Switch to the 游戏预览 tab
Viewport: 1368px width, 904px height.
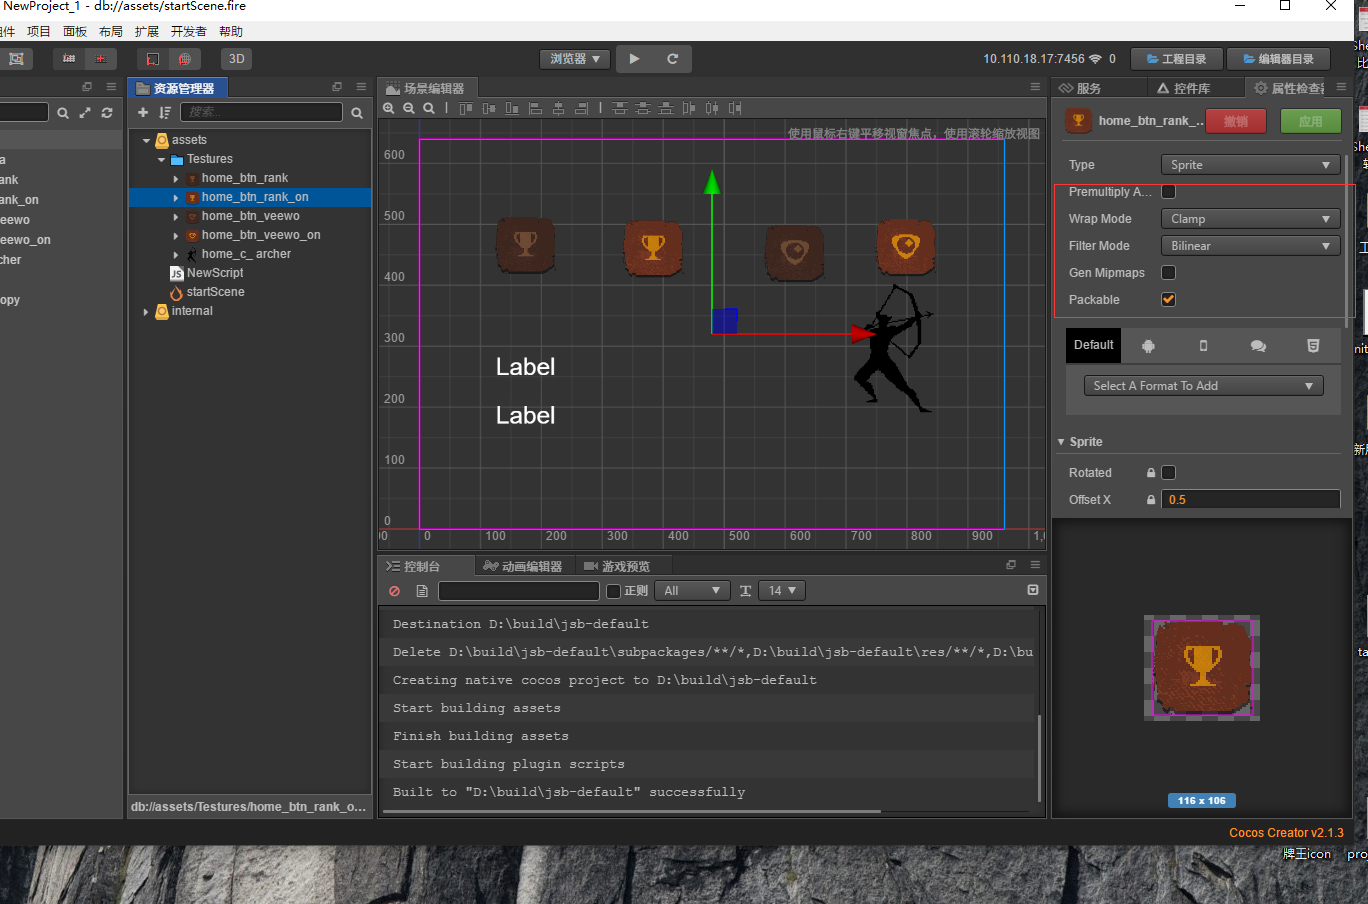(617, 566)
